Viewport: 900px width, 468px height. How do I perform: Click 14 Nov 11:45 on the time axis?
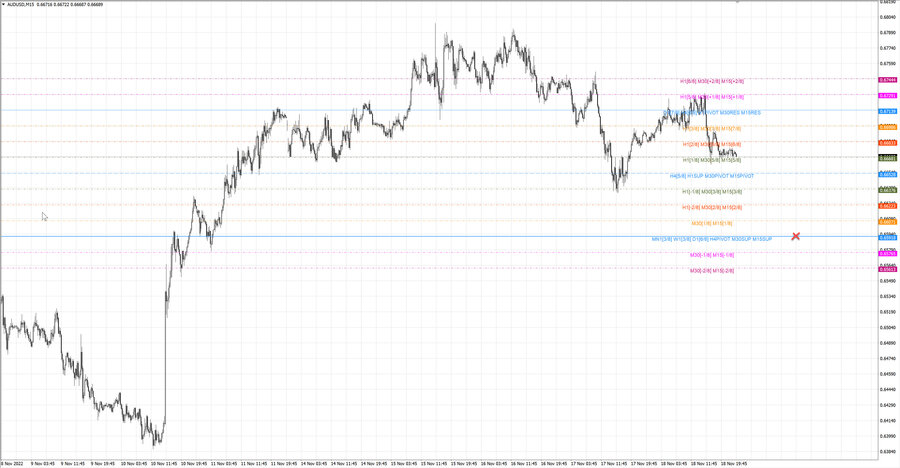343,463
